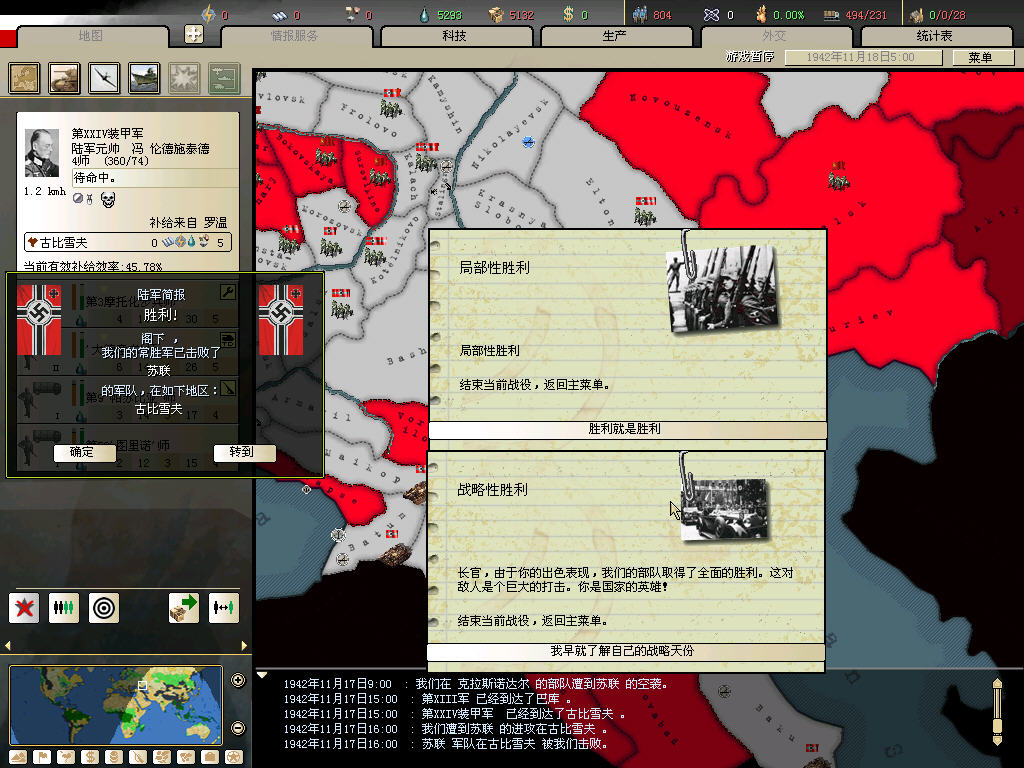1024x768 pixels.
Task: Click the greyed explosion battles icon
Action: point(184,78)
